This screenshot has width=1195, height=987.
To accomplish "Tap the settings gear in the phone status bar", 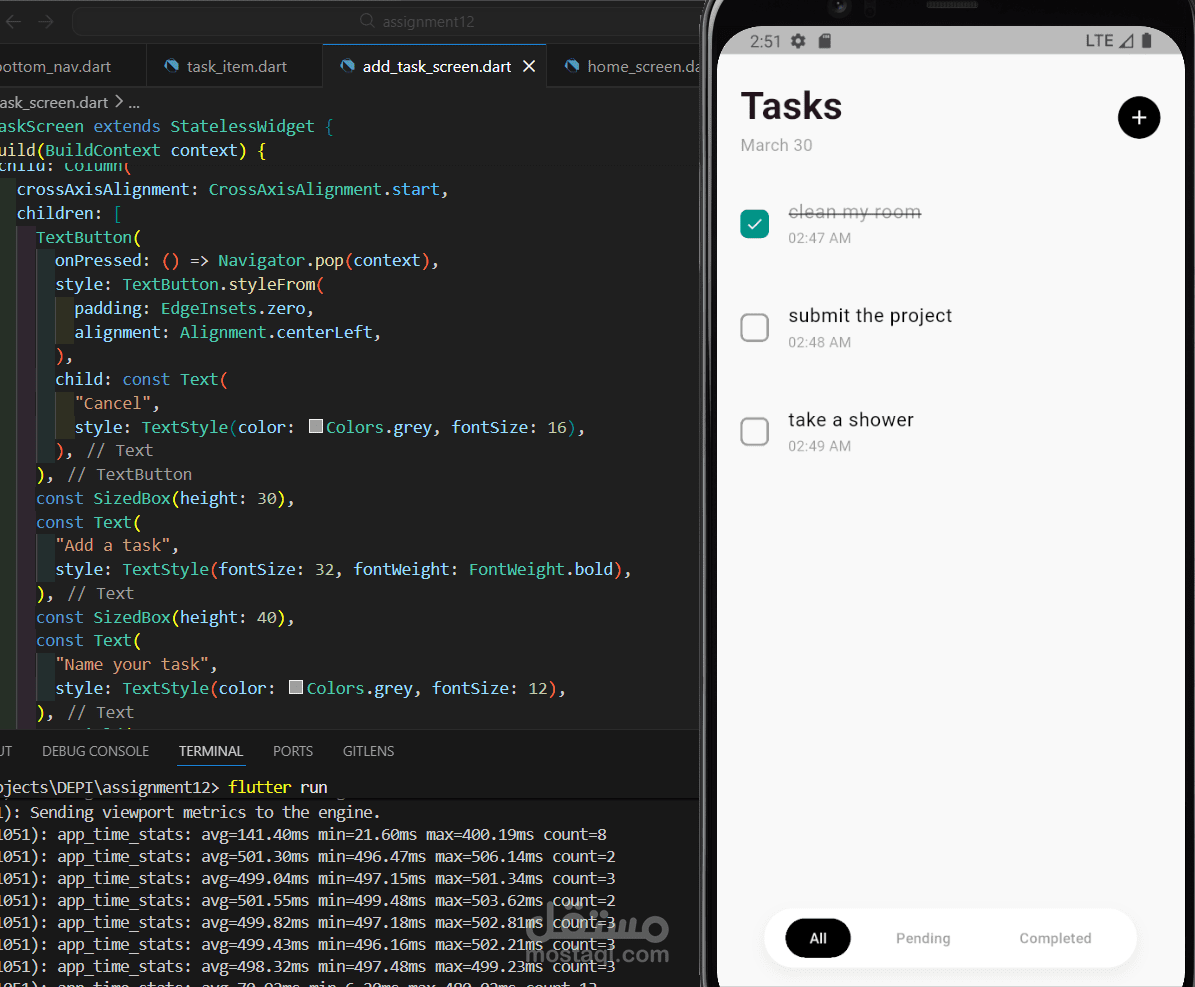I will 796,41.
